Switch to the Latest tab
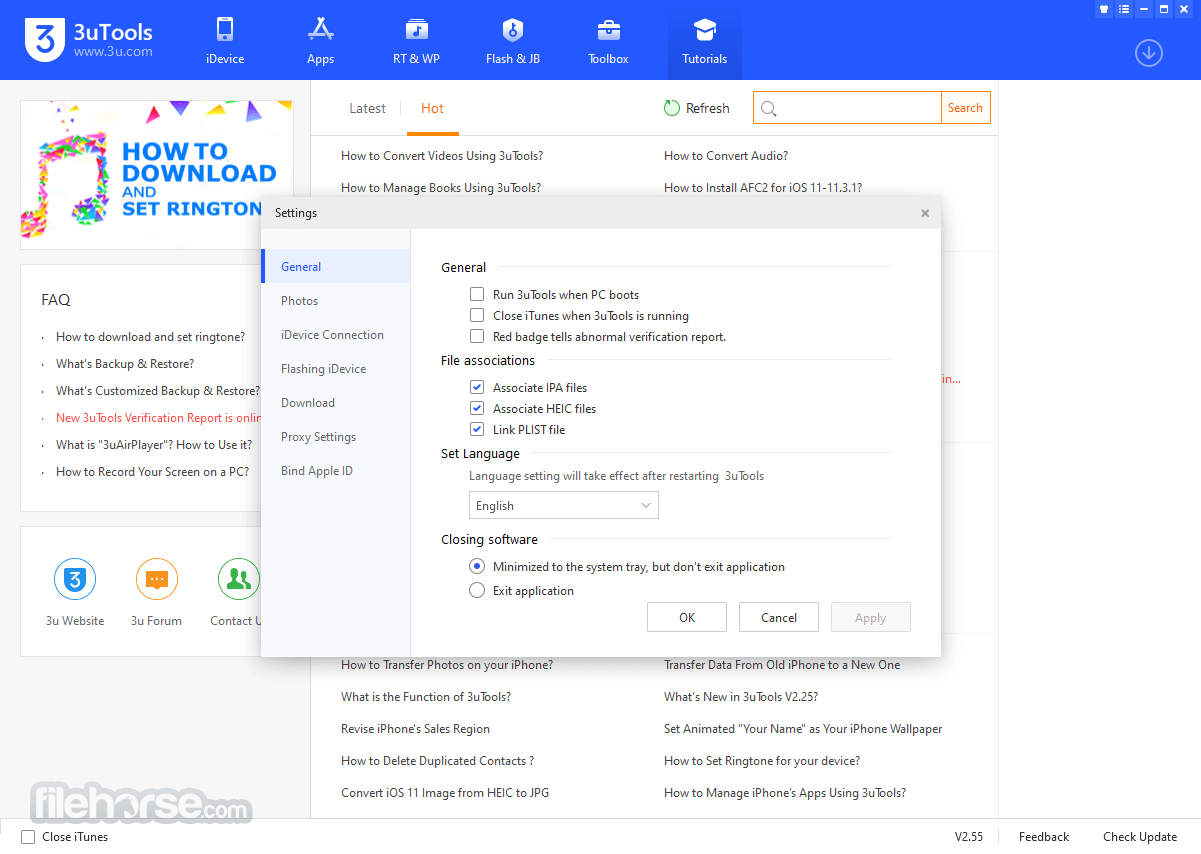 pos(367,108)
